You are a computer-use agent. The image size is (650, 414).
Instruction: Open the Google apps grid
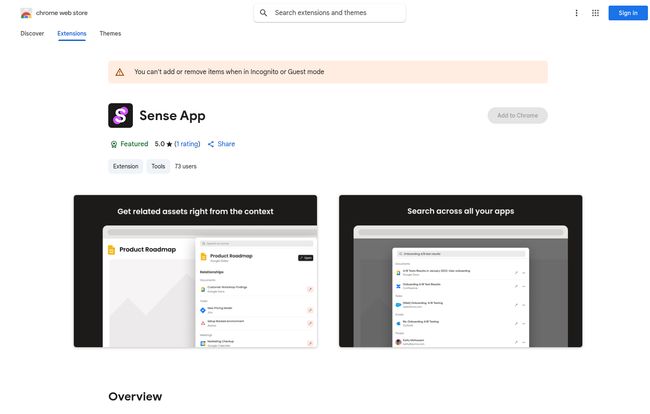pyautogui.click(x=595, y=13)
